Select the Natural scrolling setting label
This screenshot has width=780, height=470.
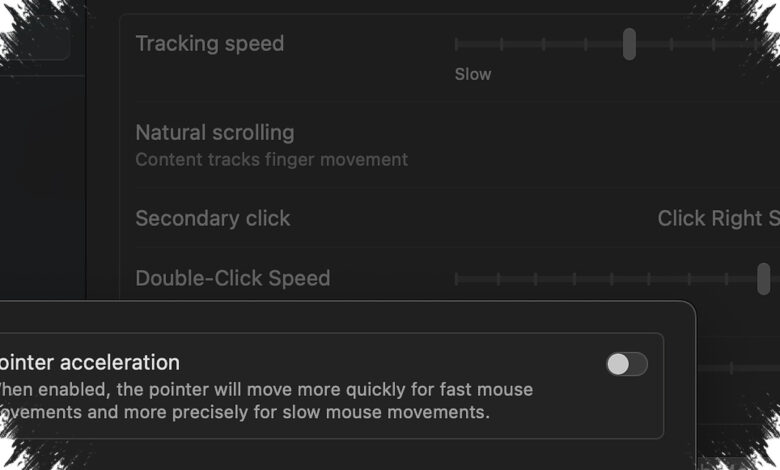215,133
